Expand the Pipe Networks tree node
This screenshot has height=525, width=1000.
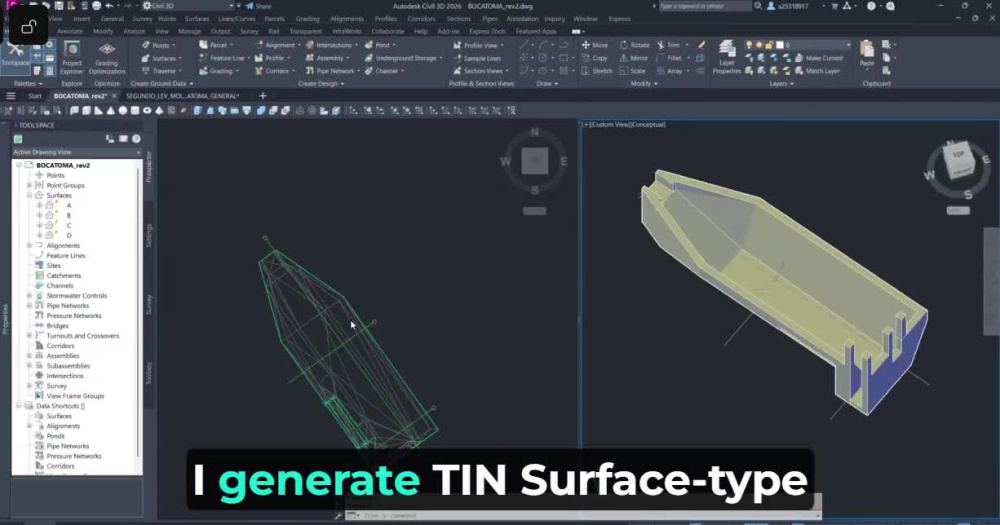(x=29, y=306)
